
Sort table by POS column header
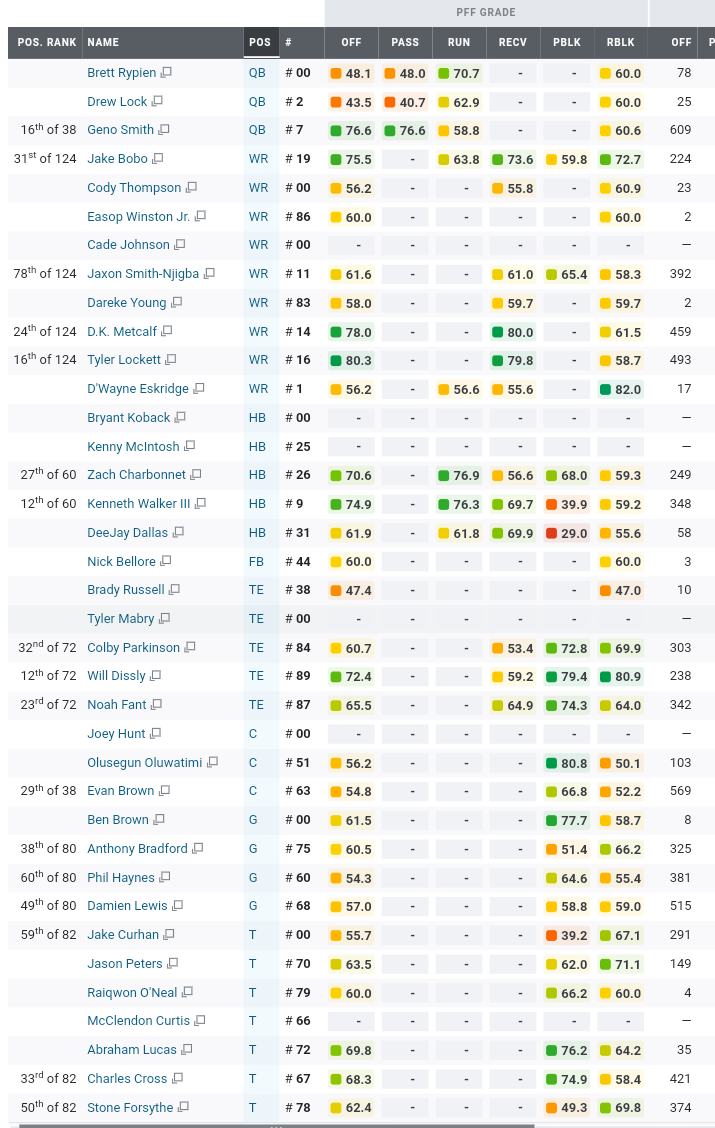click(x=260, y=42)
